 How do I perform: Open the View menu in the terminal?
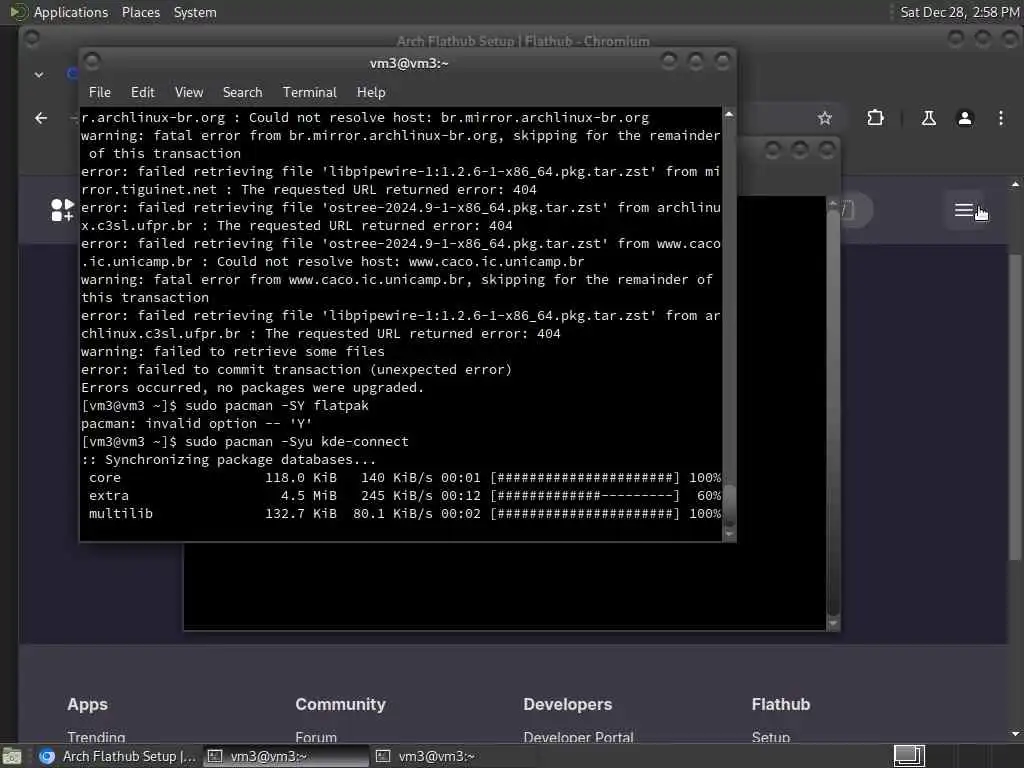pyautogui.click(x=189, y=92)
